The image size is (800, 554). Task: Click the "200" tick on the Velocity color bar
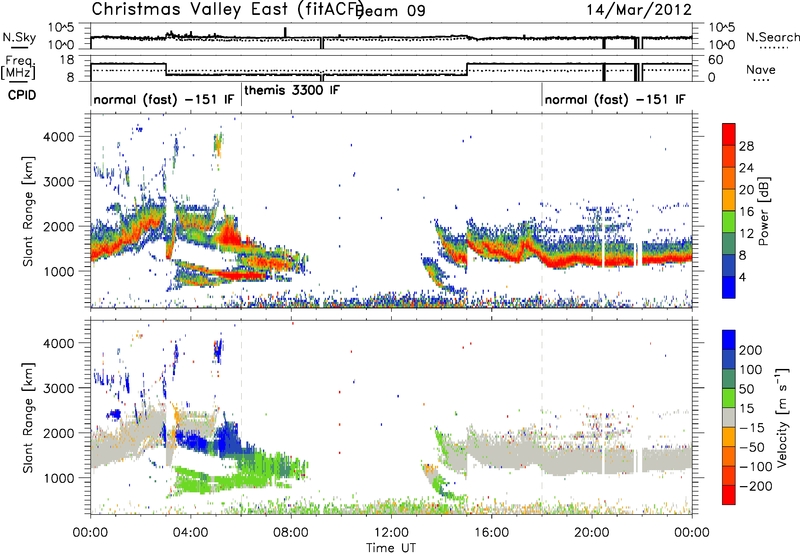pos(751,350)
